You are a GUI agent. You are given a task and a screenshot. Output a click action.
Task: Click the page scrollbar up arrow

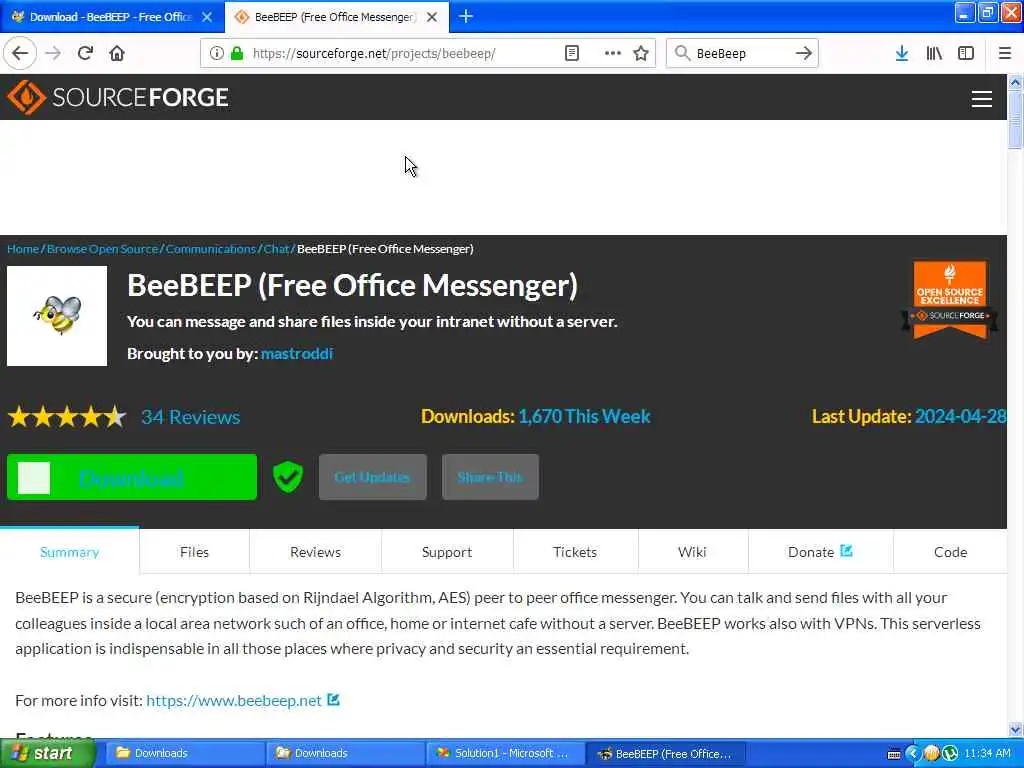(x=1015, y=82)
